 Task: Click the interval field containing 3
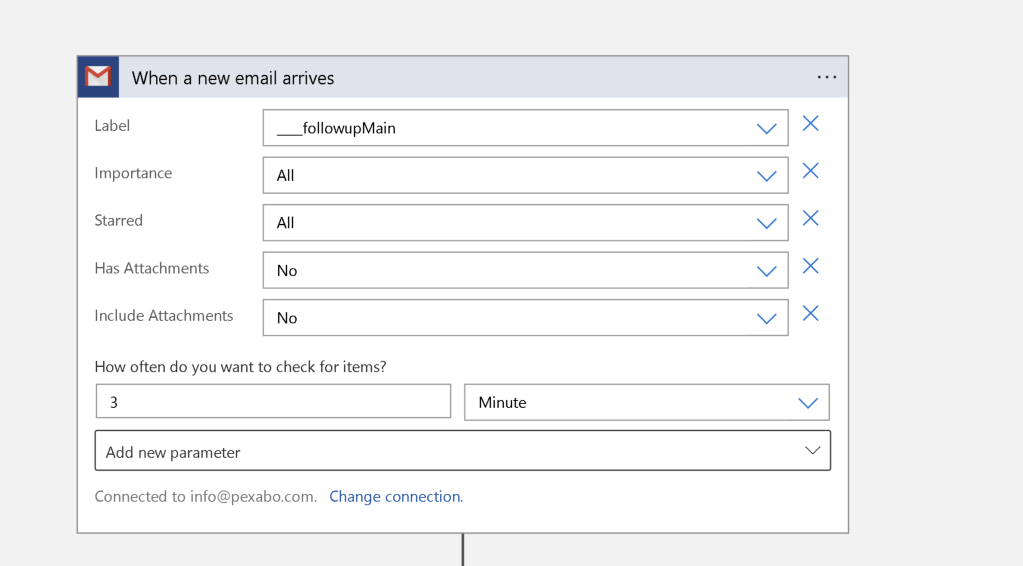[273, 401]
